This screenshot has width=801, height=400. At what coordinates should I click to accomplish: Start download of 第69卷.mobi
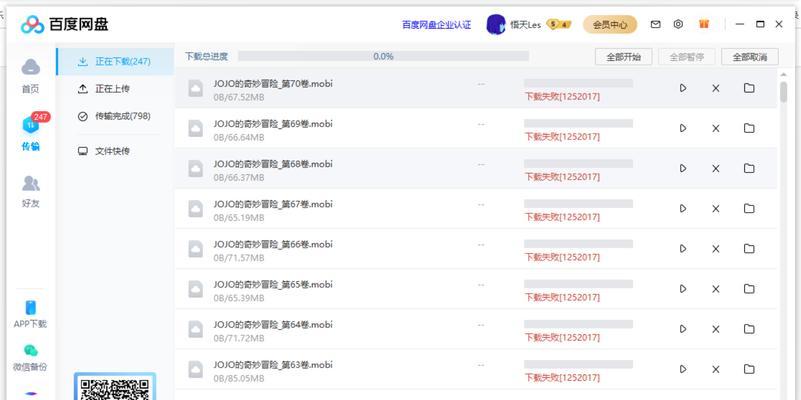pos(683,128)
